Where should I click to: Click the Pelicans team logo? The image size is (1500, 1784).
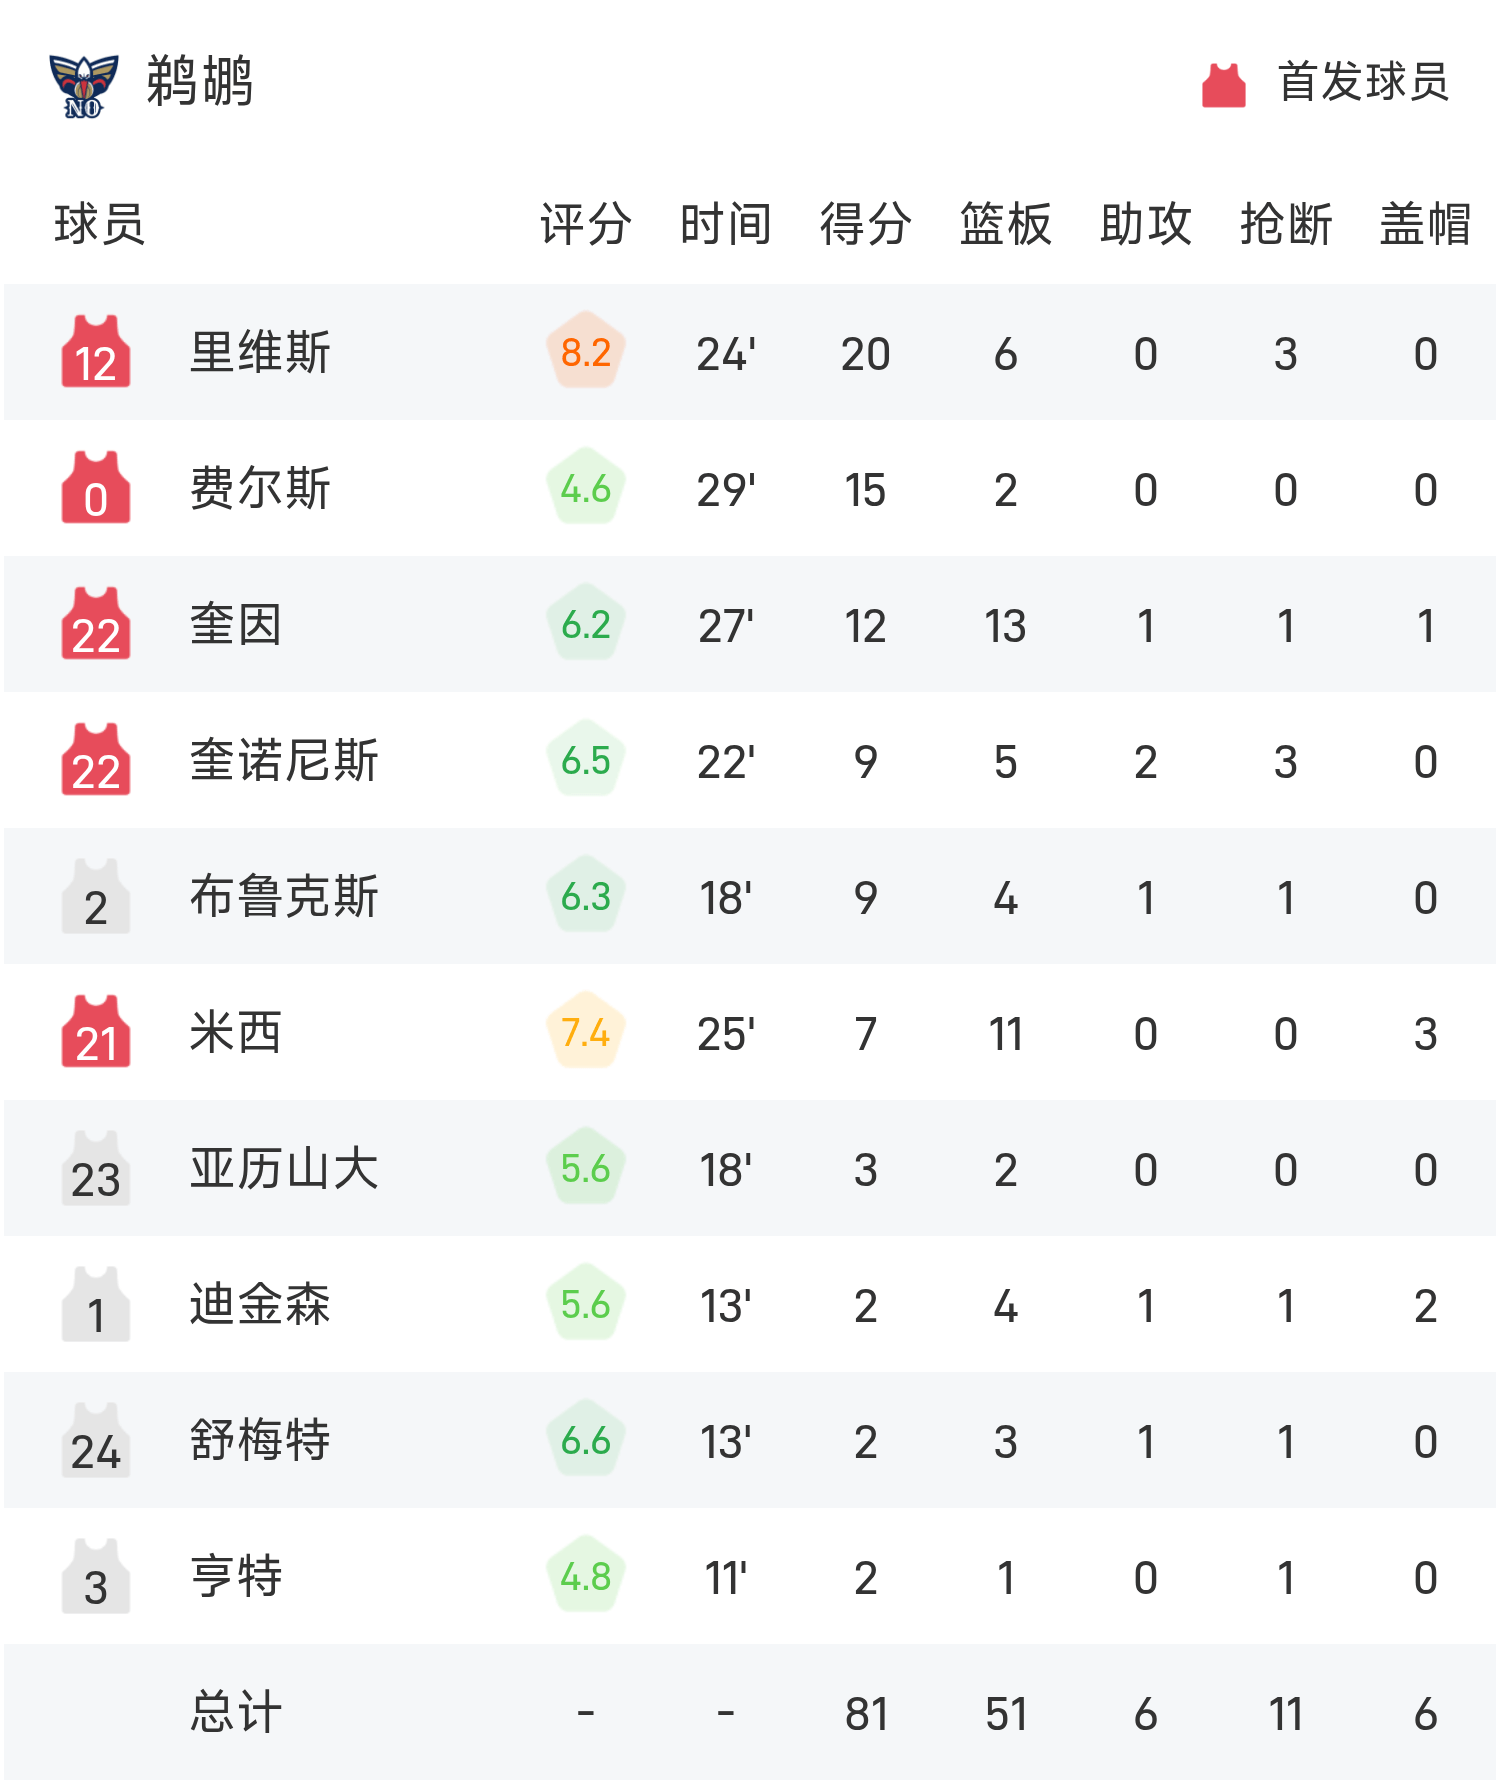[84, 85]
